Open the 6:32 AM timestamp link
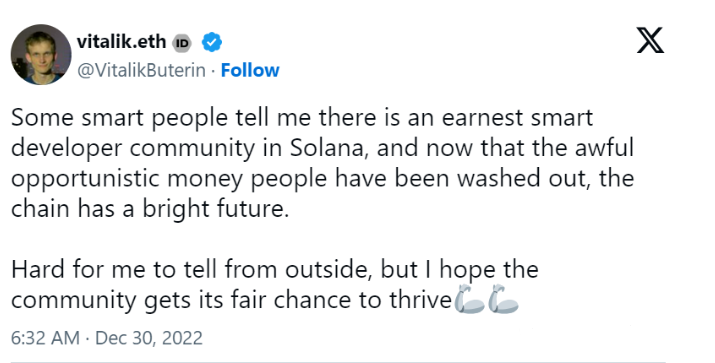 click(45, 338)
